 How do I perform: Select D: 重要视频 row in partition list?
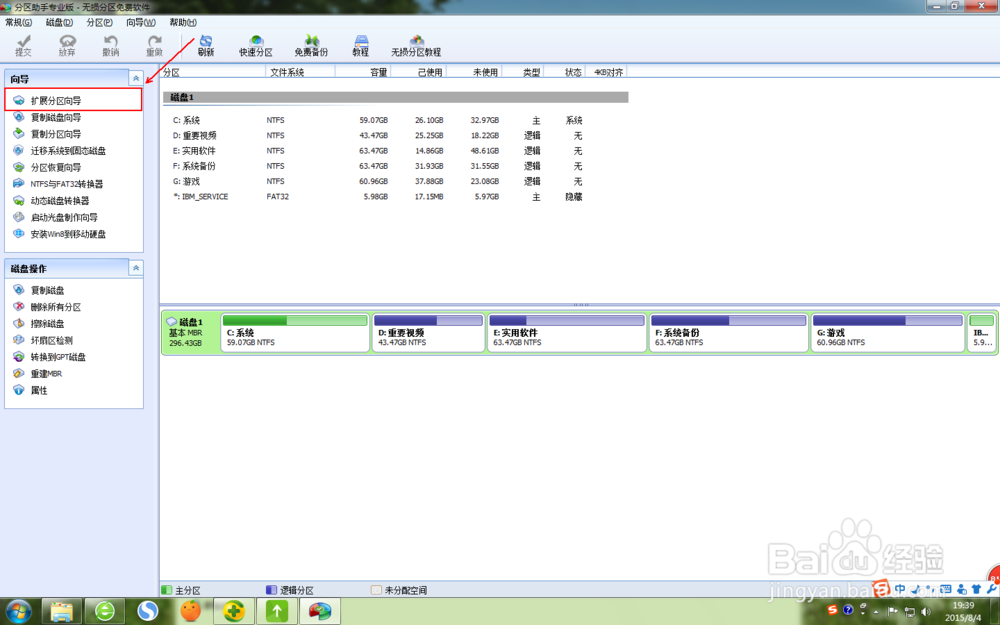pyautogui.click(x=394, y=135)
